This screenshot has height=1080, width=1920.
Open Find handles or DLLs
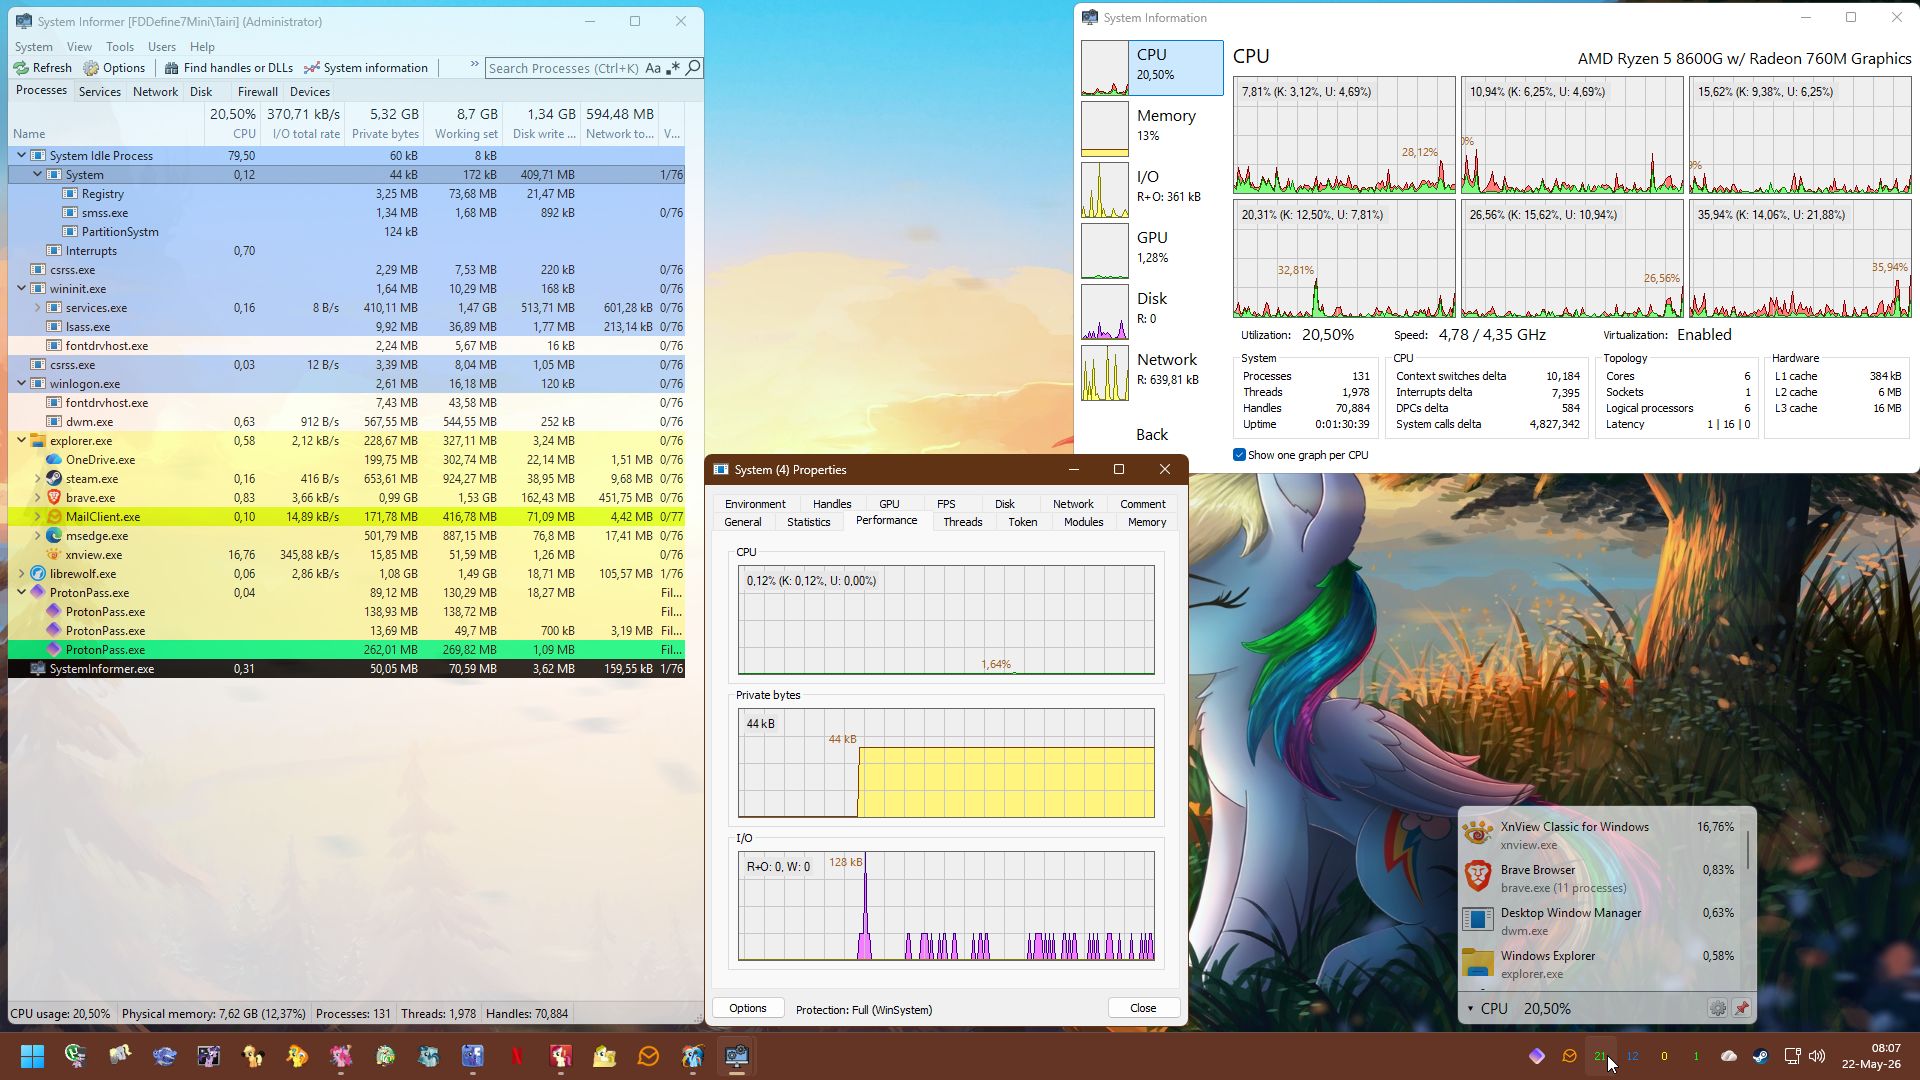(229, 68)
